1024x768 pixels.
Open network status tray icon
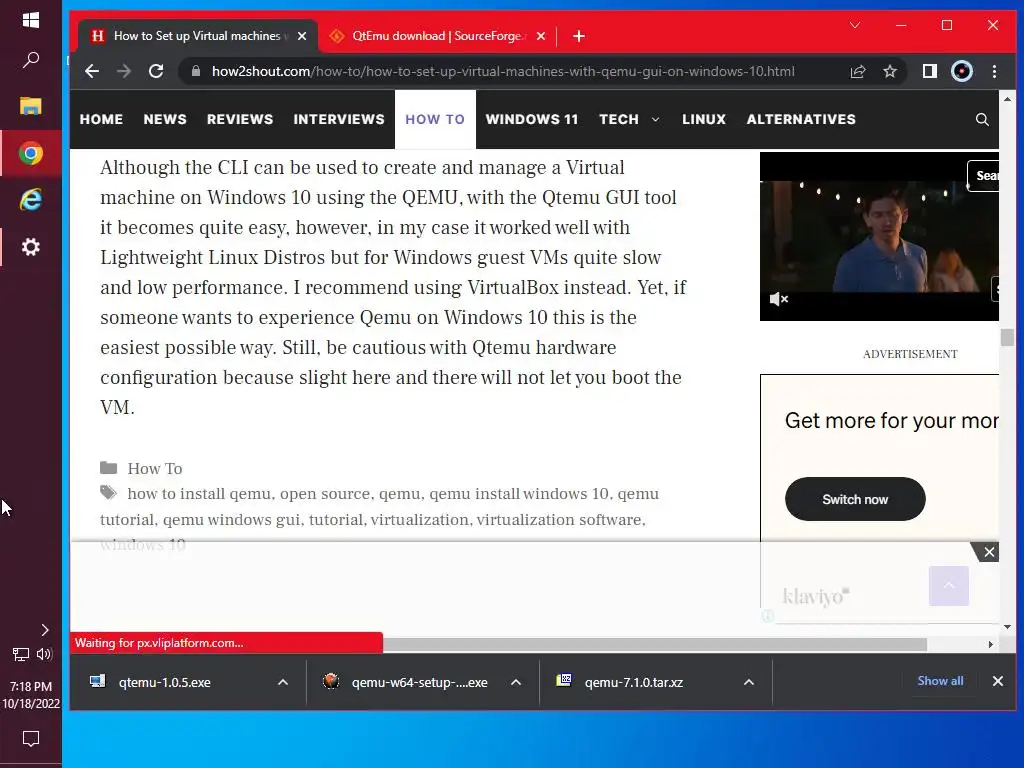(x=20, y=654)
